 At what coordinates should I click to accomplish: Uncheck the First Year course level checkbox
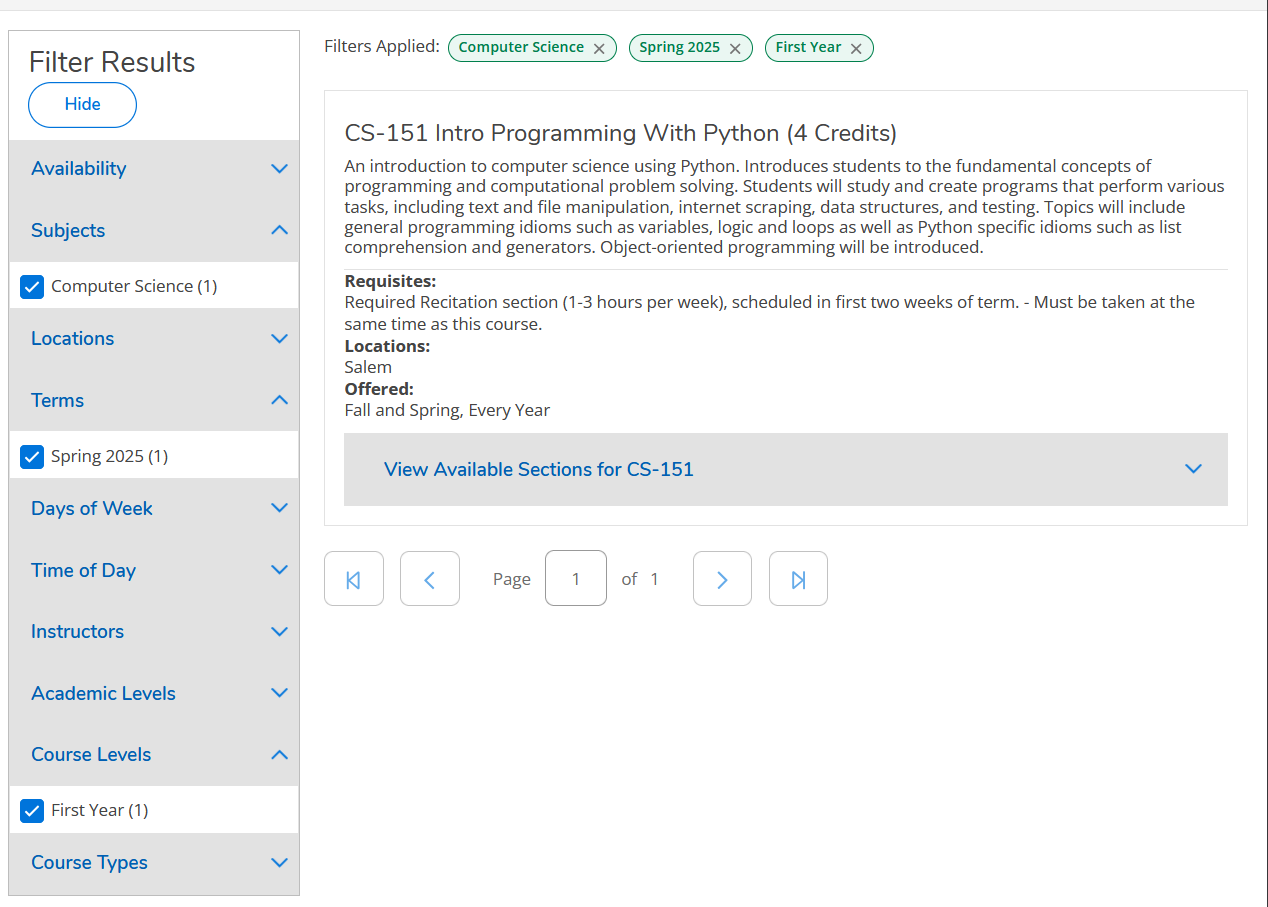pyautogui.click(x=33, y=811)
